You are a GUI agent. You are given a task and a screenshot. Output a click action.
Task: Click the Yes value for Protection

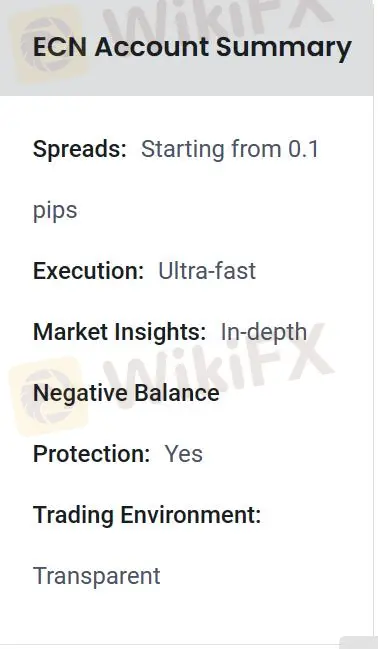(183, 454)
